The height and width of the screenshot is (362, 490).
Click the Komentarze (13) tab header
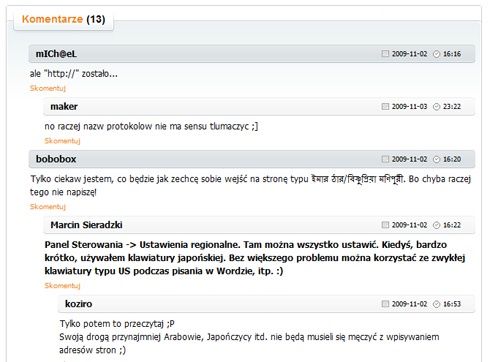[63, 19]
